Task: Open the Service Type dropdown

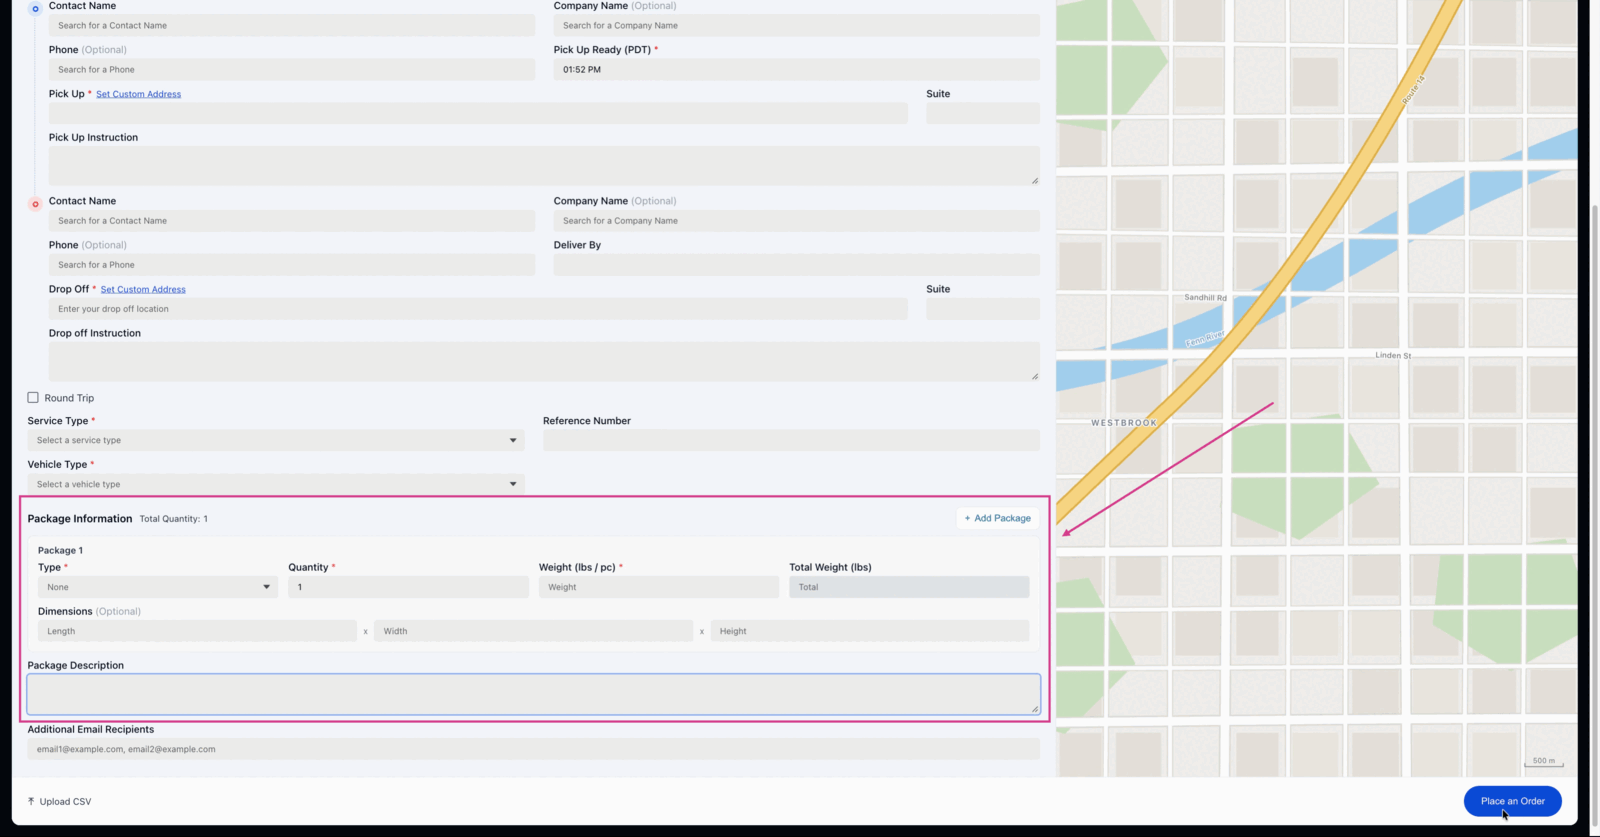Action: [x=276, y=440]
